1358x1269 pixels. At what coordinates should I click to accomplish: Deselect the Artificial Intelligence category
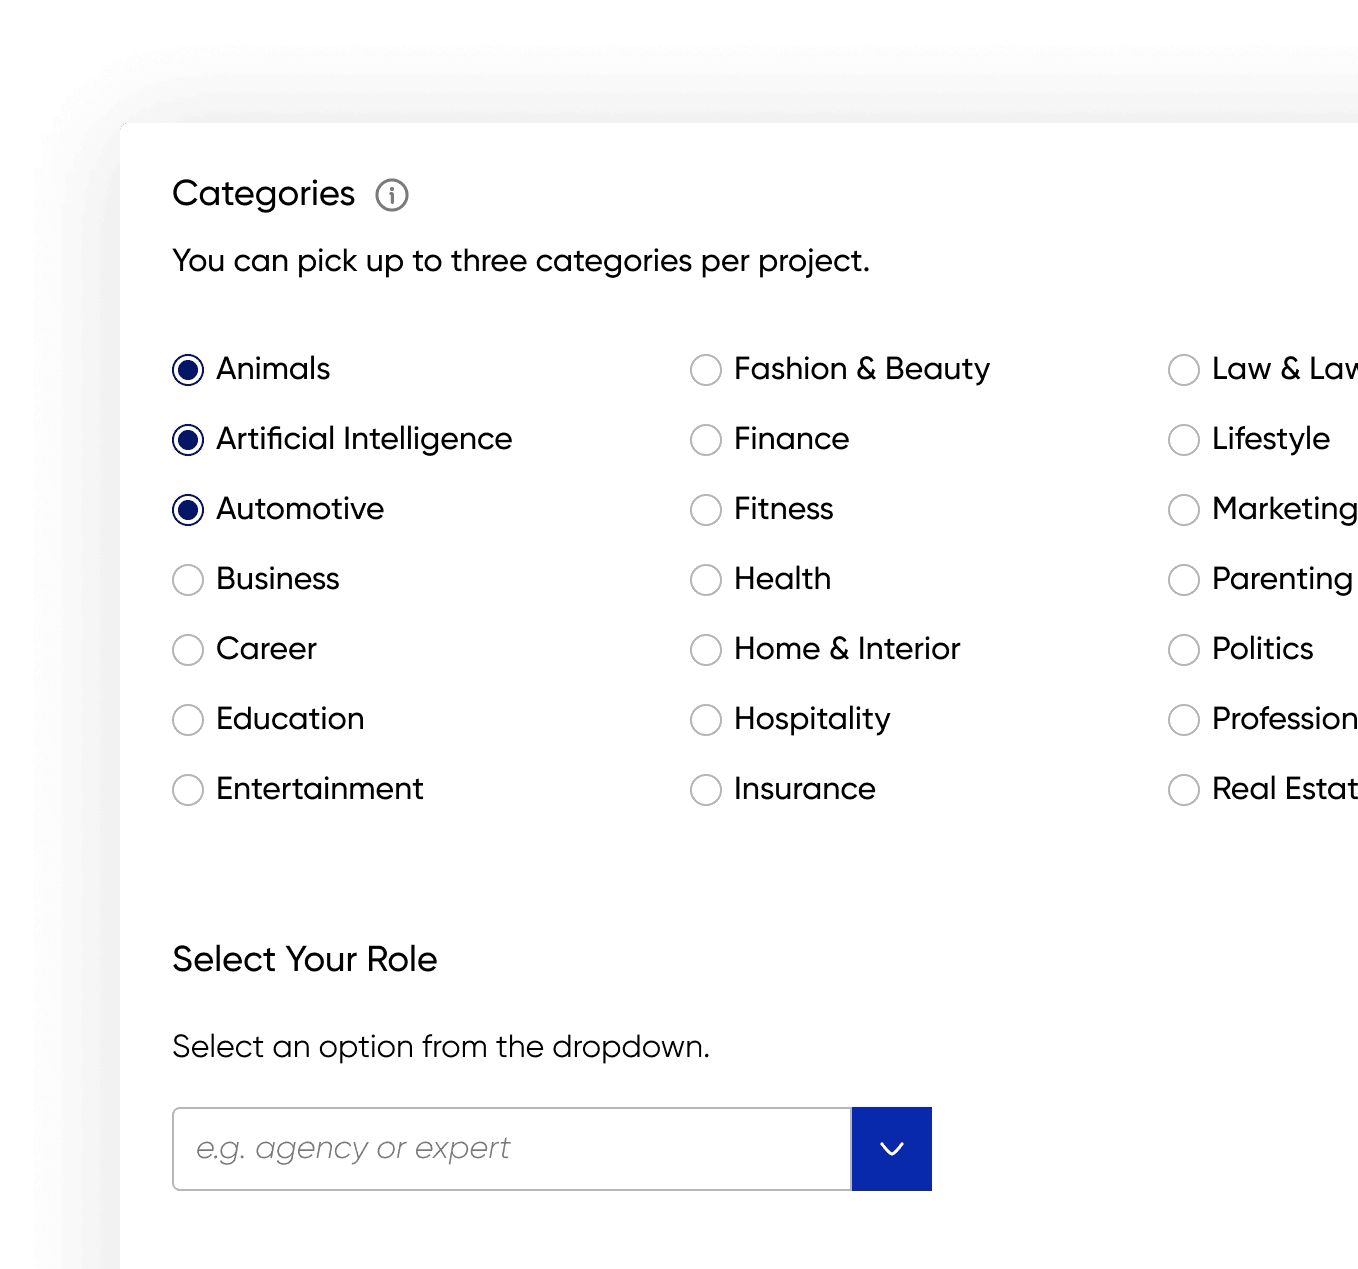188,440
